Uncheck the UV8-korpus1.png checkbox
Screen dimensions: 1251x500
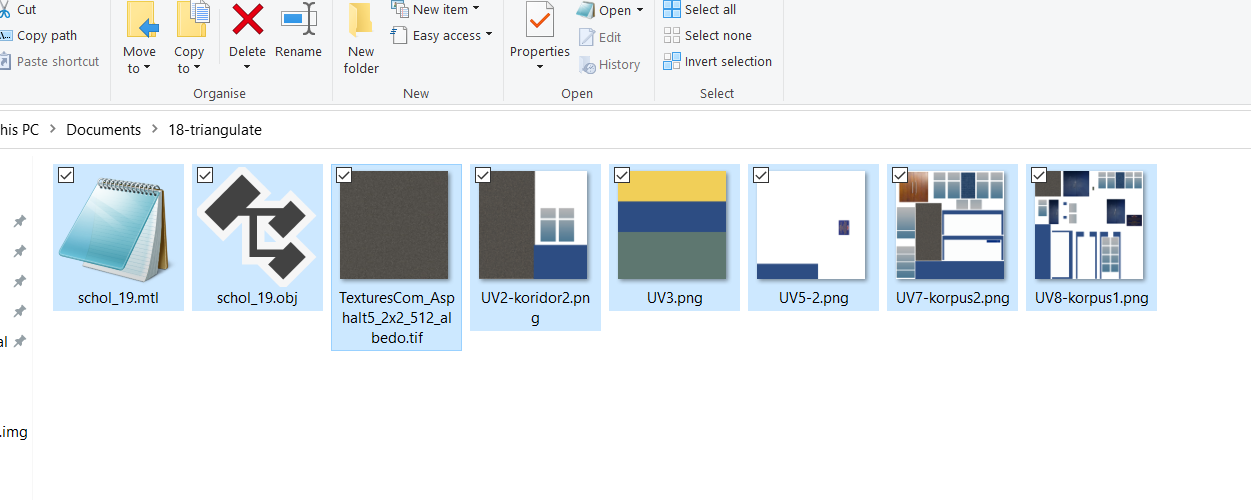pyautogui.click(x=1039, y=175)
